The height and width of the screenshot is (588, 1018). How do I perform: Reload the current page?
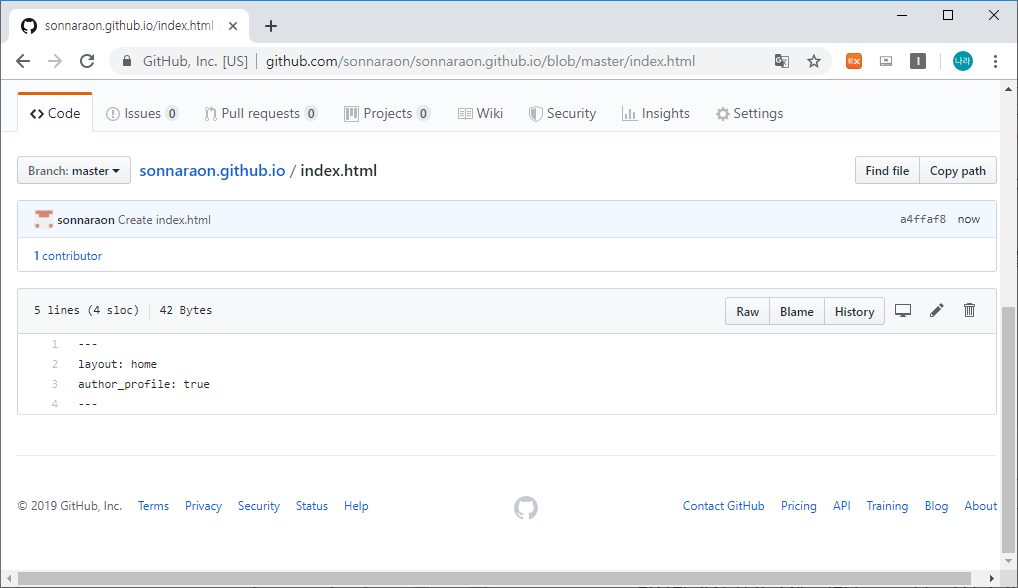(87, 61)
